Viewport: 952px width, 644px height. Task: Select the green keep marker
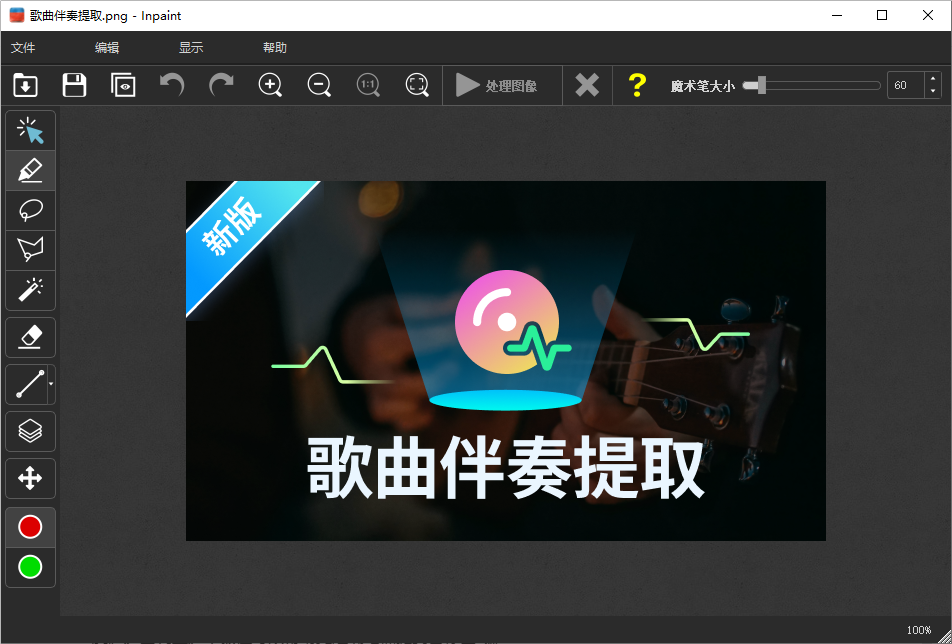pyautogui.click(x=30, y=567)
